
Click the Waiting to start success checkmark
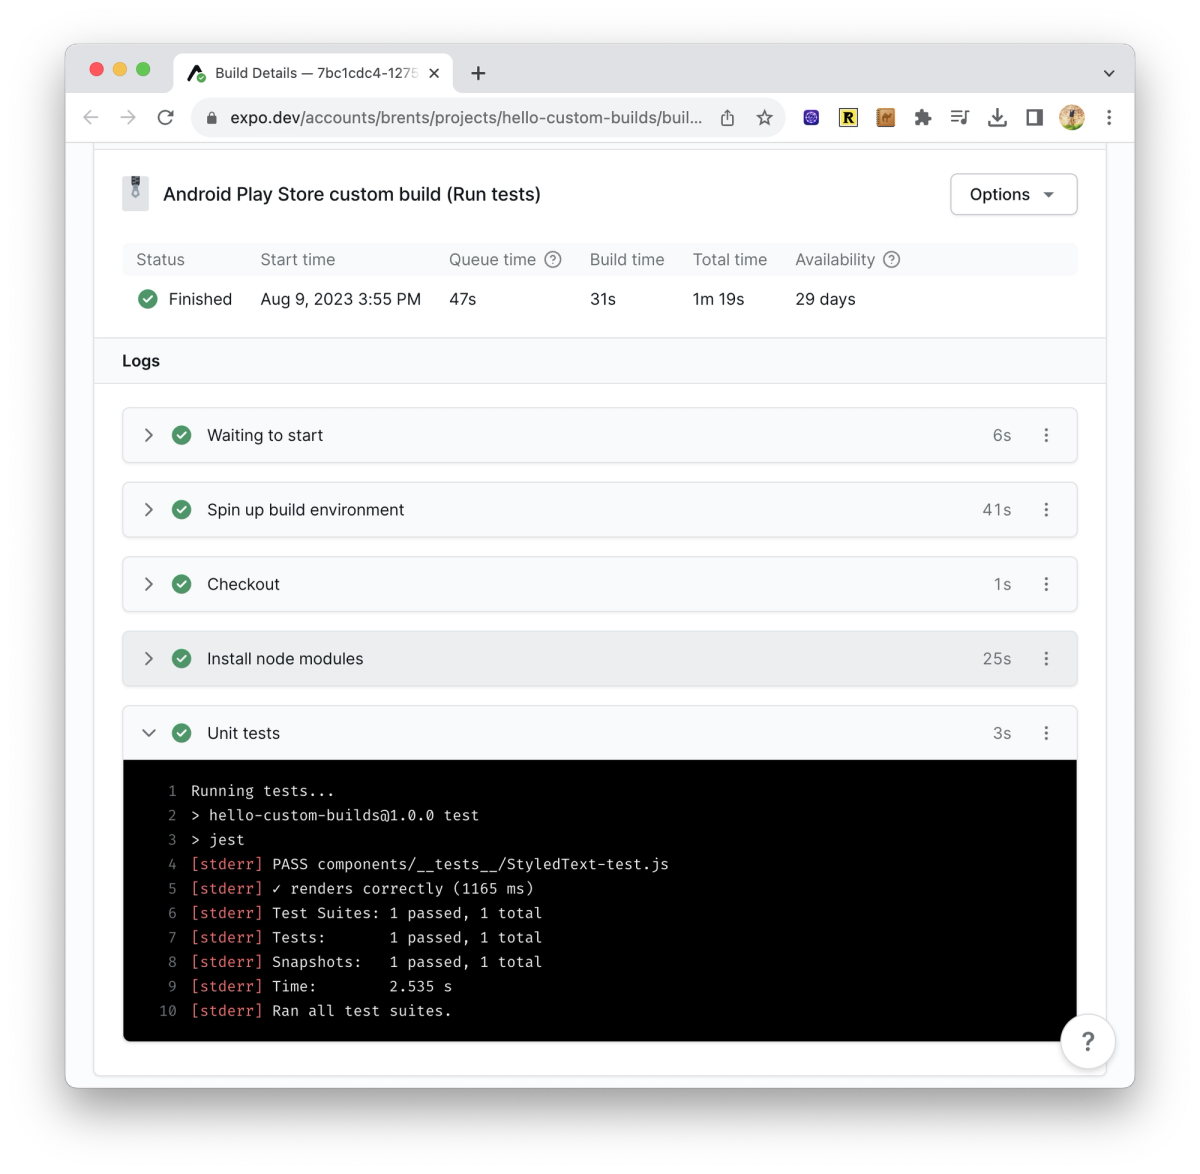point(181,435)
